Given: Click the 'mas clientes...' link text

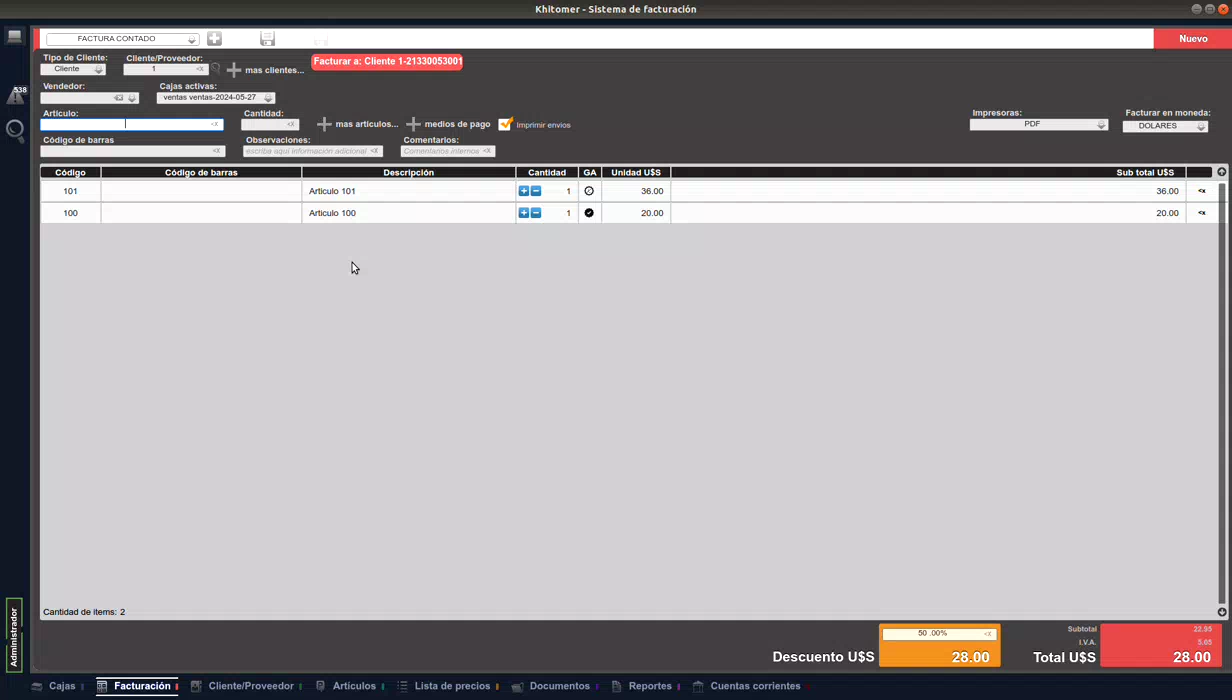Looking at the screenshot, I should (274, 70).
